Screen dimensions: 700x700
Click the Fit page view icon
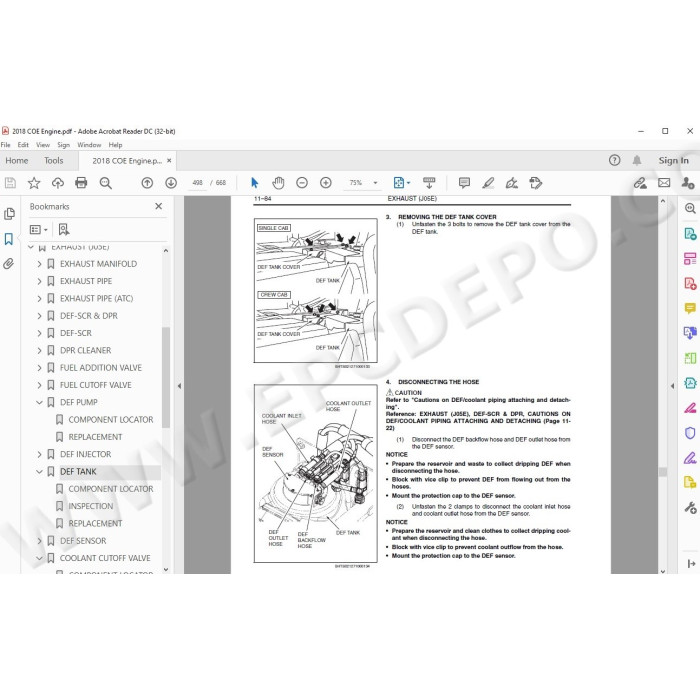click(399, 183)
